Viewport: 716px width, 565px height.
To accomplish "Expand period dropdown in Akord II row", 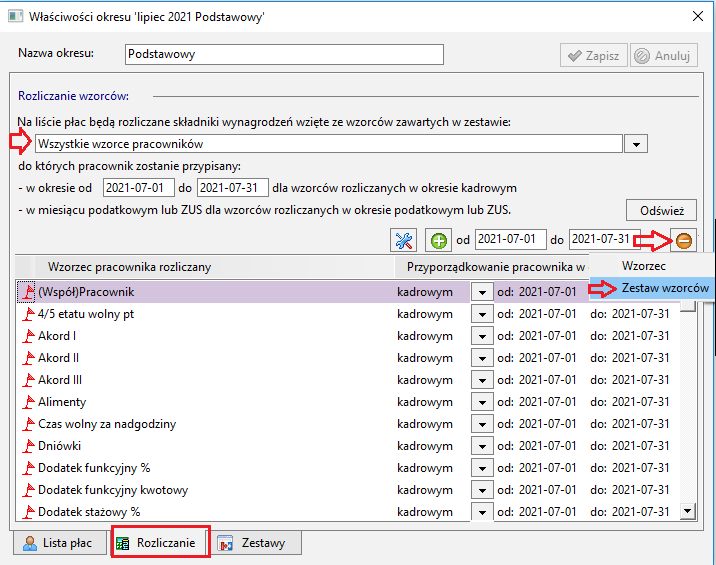I will click(x=482, y=358).
